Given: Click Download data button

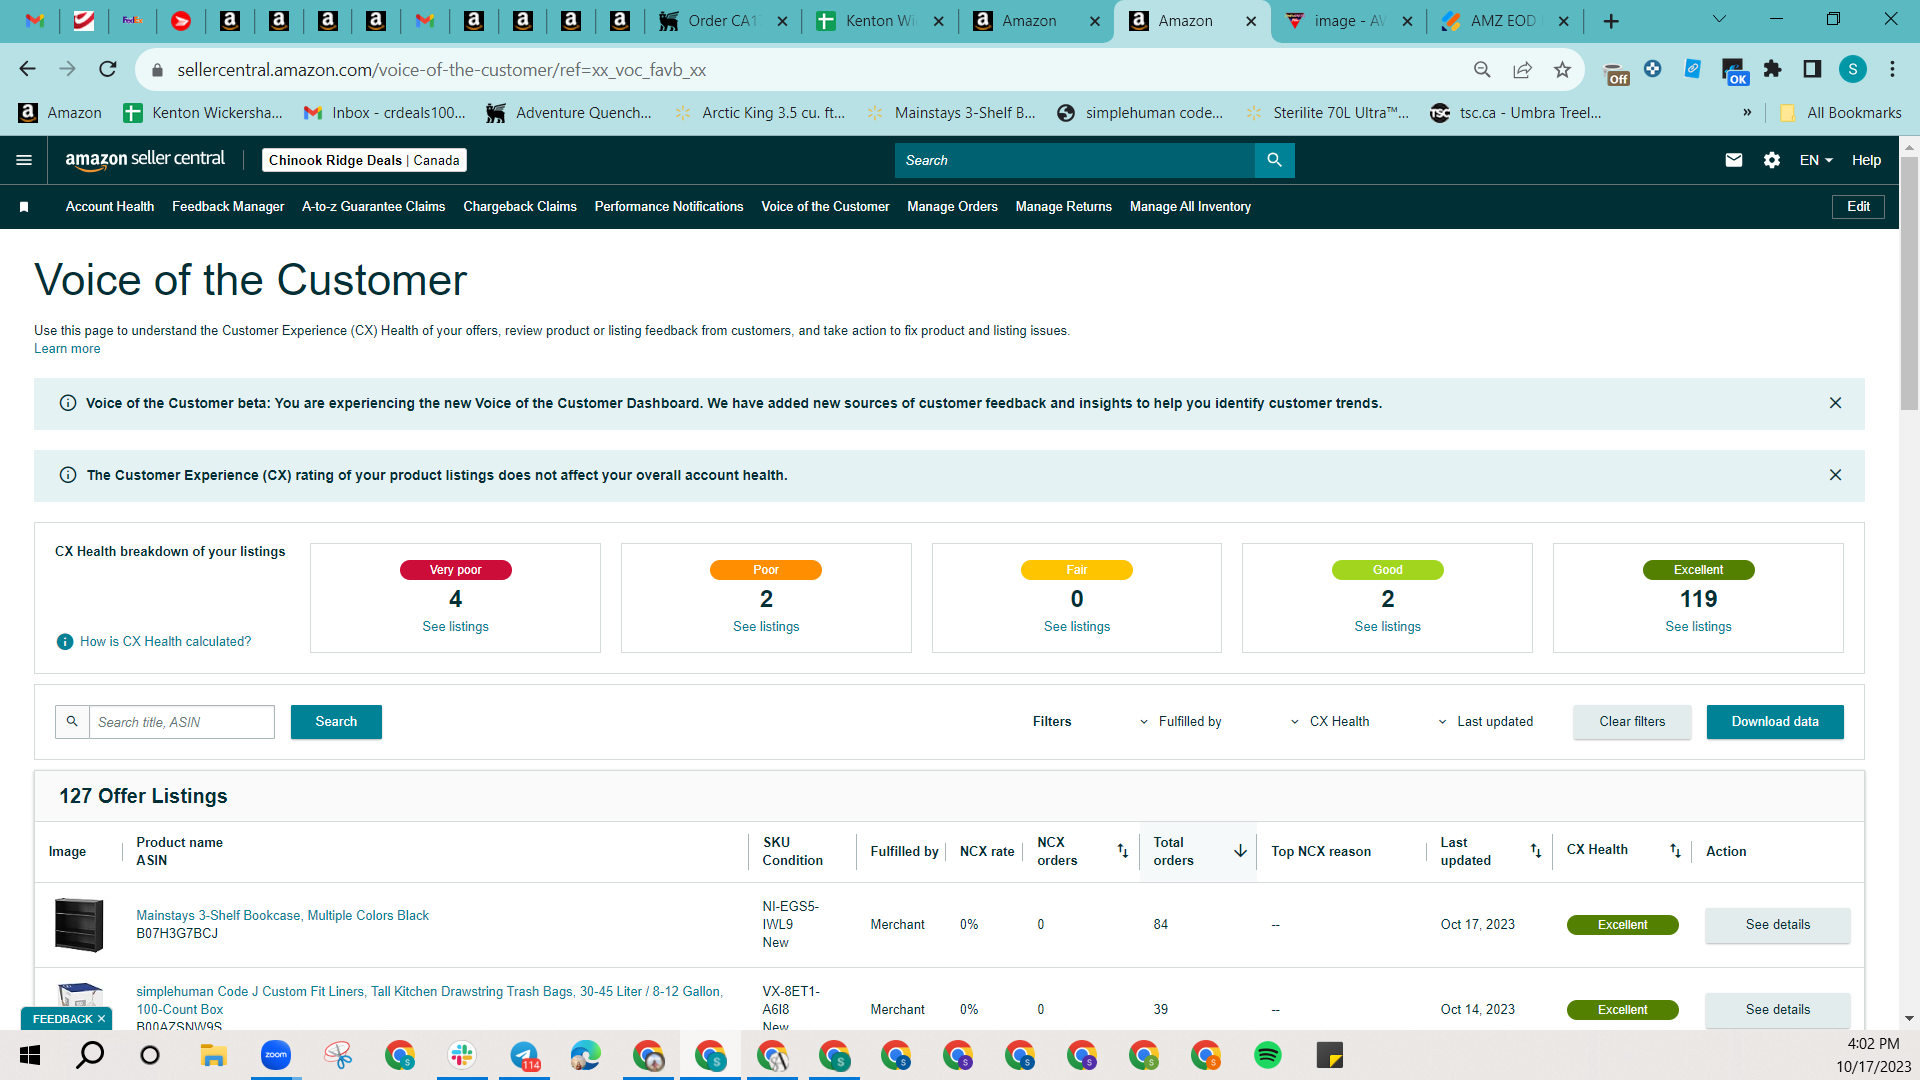Looking at the screenshot, I should pyautogui.click(x=1775, y=722).
